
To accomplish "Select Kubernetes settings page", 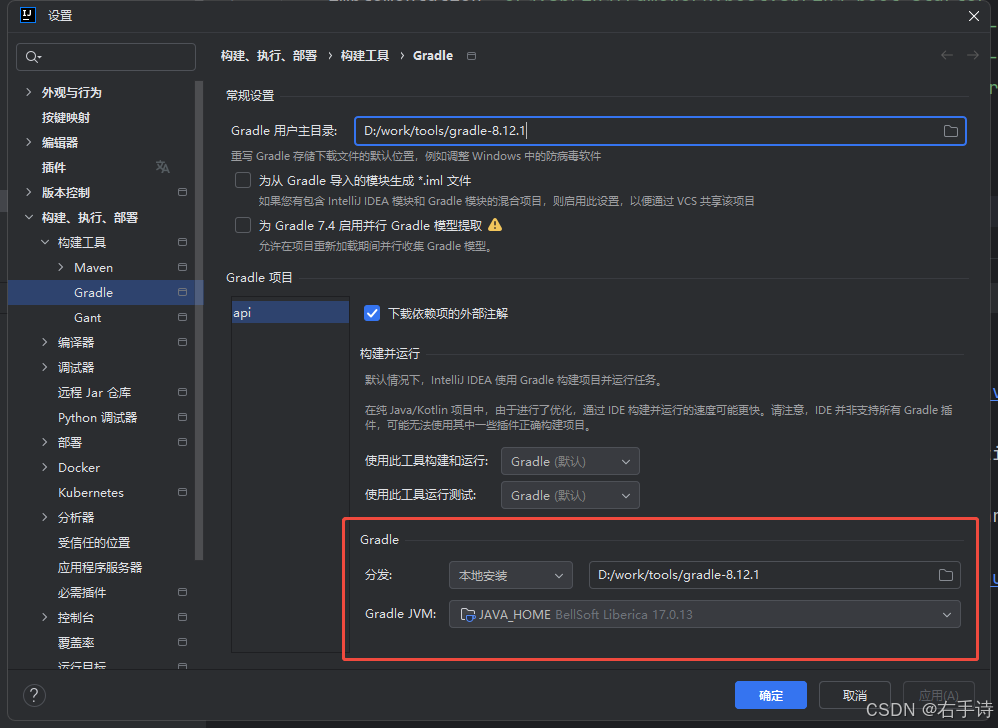I will pos(91,493).
